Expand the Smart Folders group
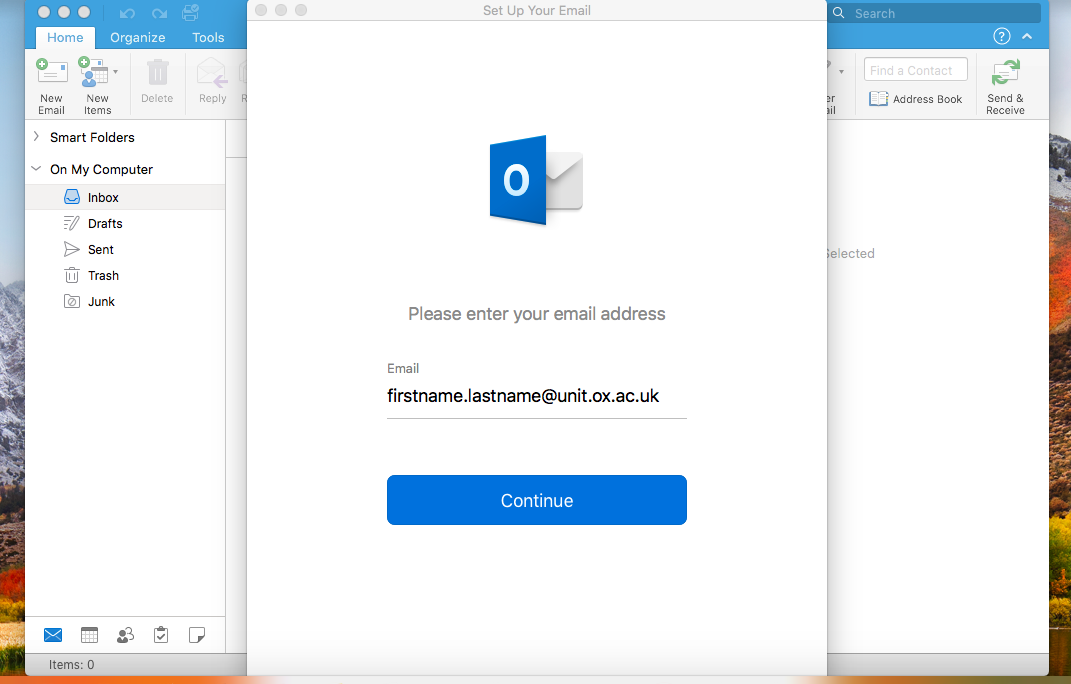This screenshot has width=1071, height=684. coord(36,137)
